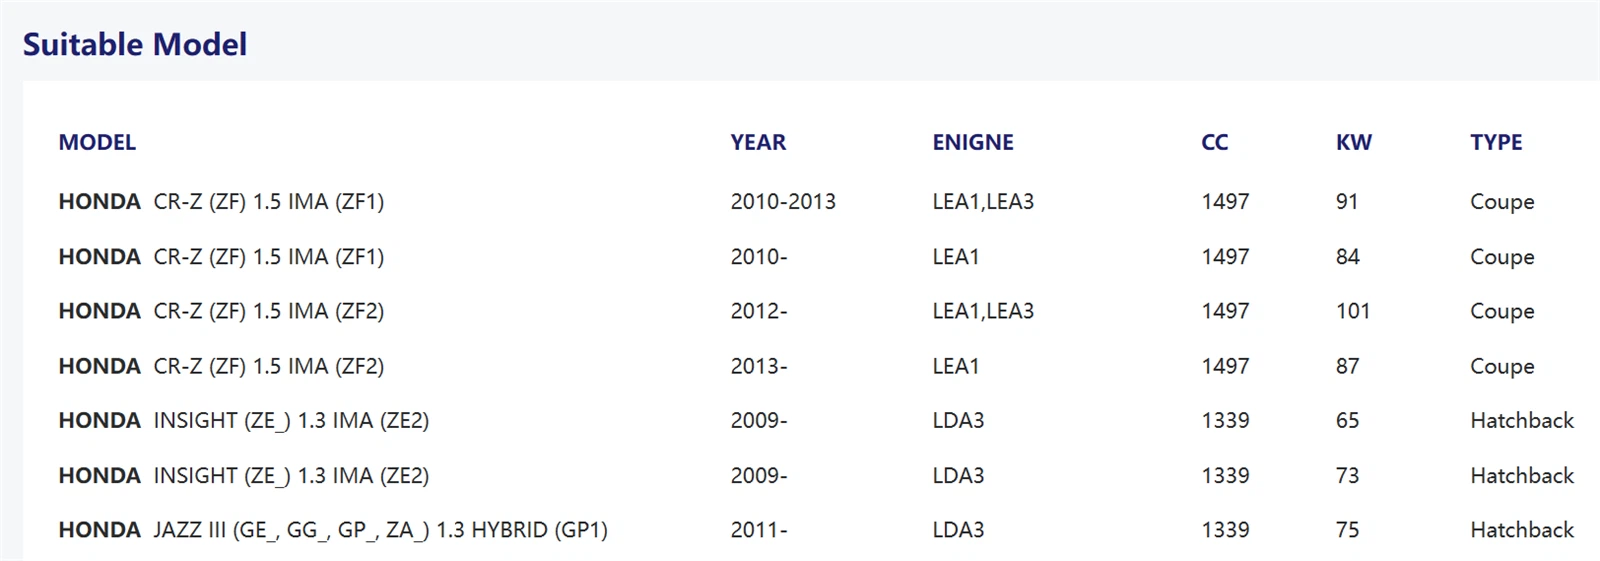The image size is (1600, 561).
Task: Click the year value 2010-2013
Action: pos(783,201)
